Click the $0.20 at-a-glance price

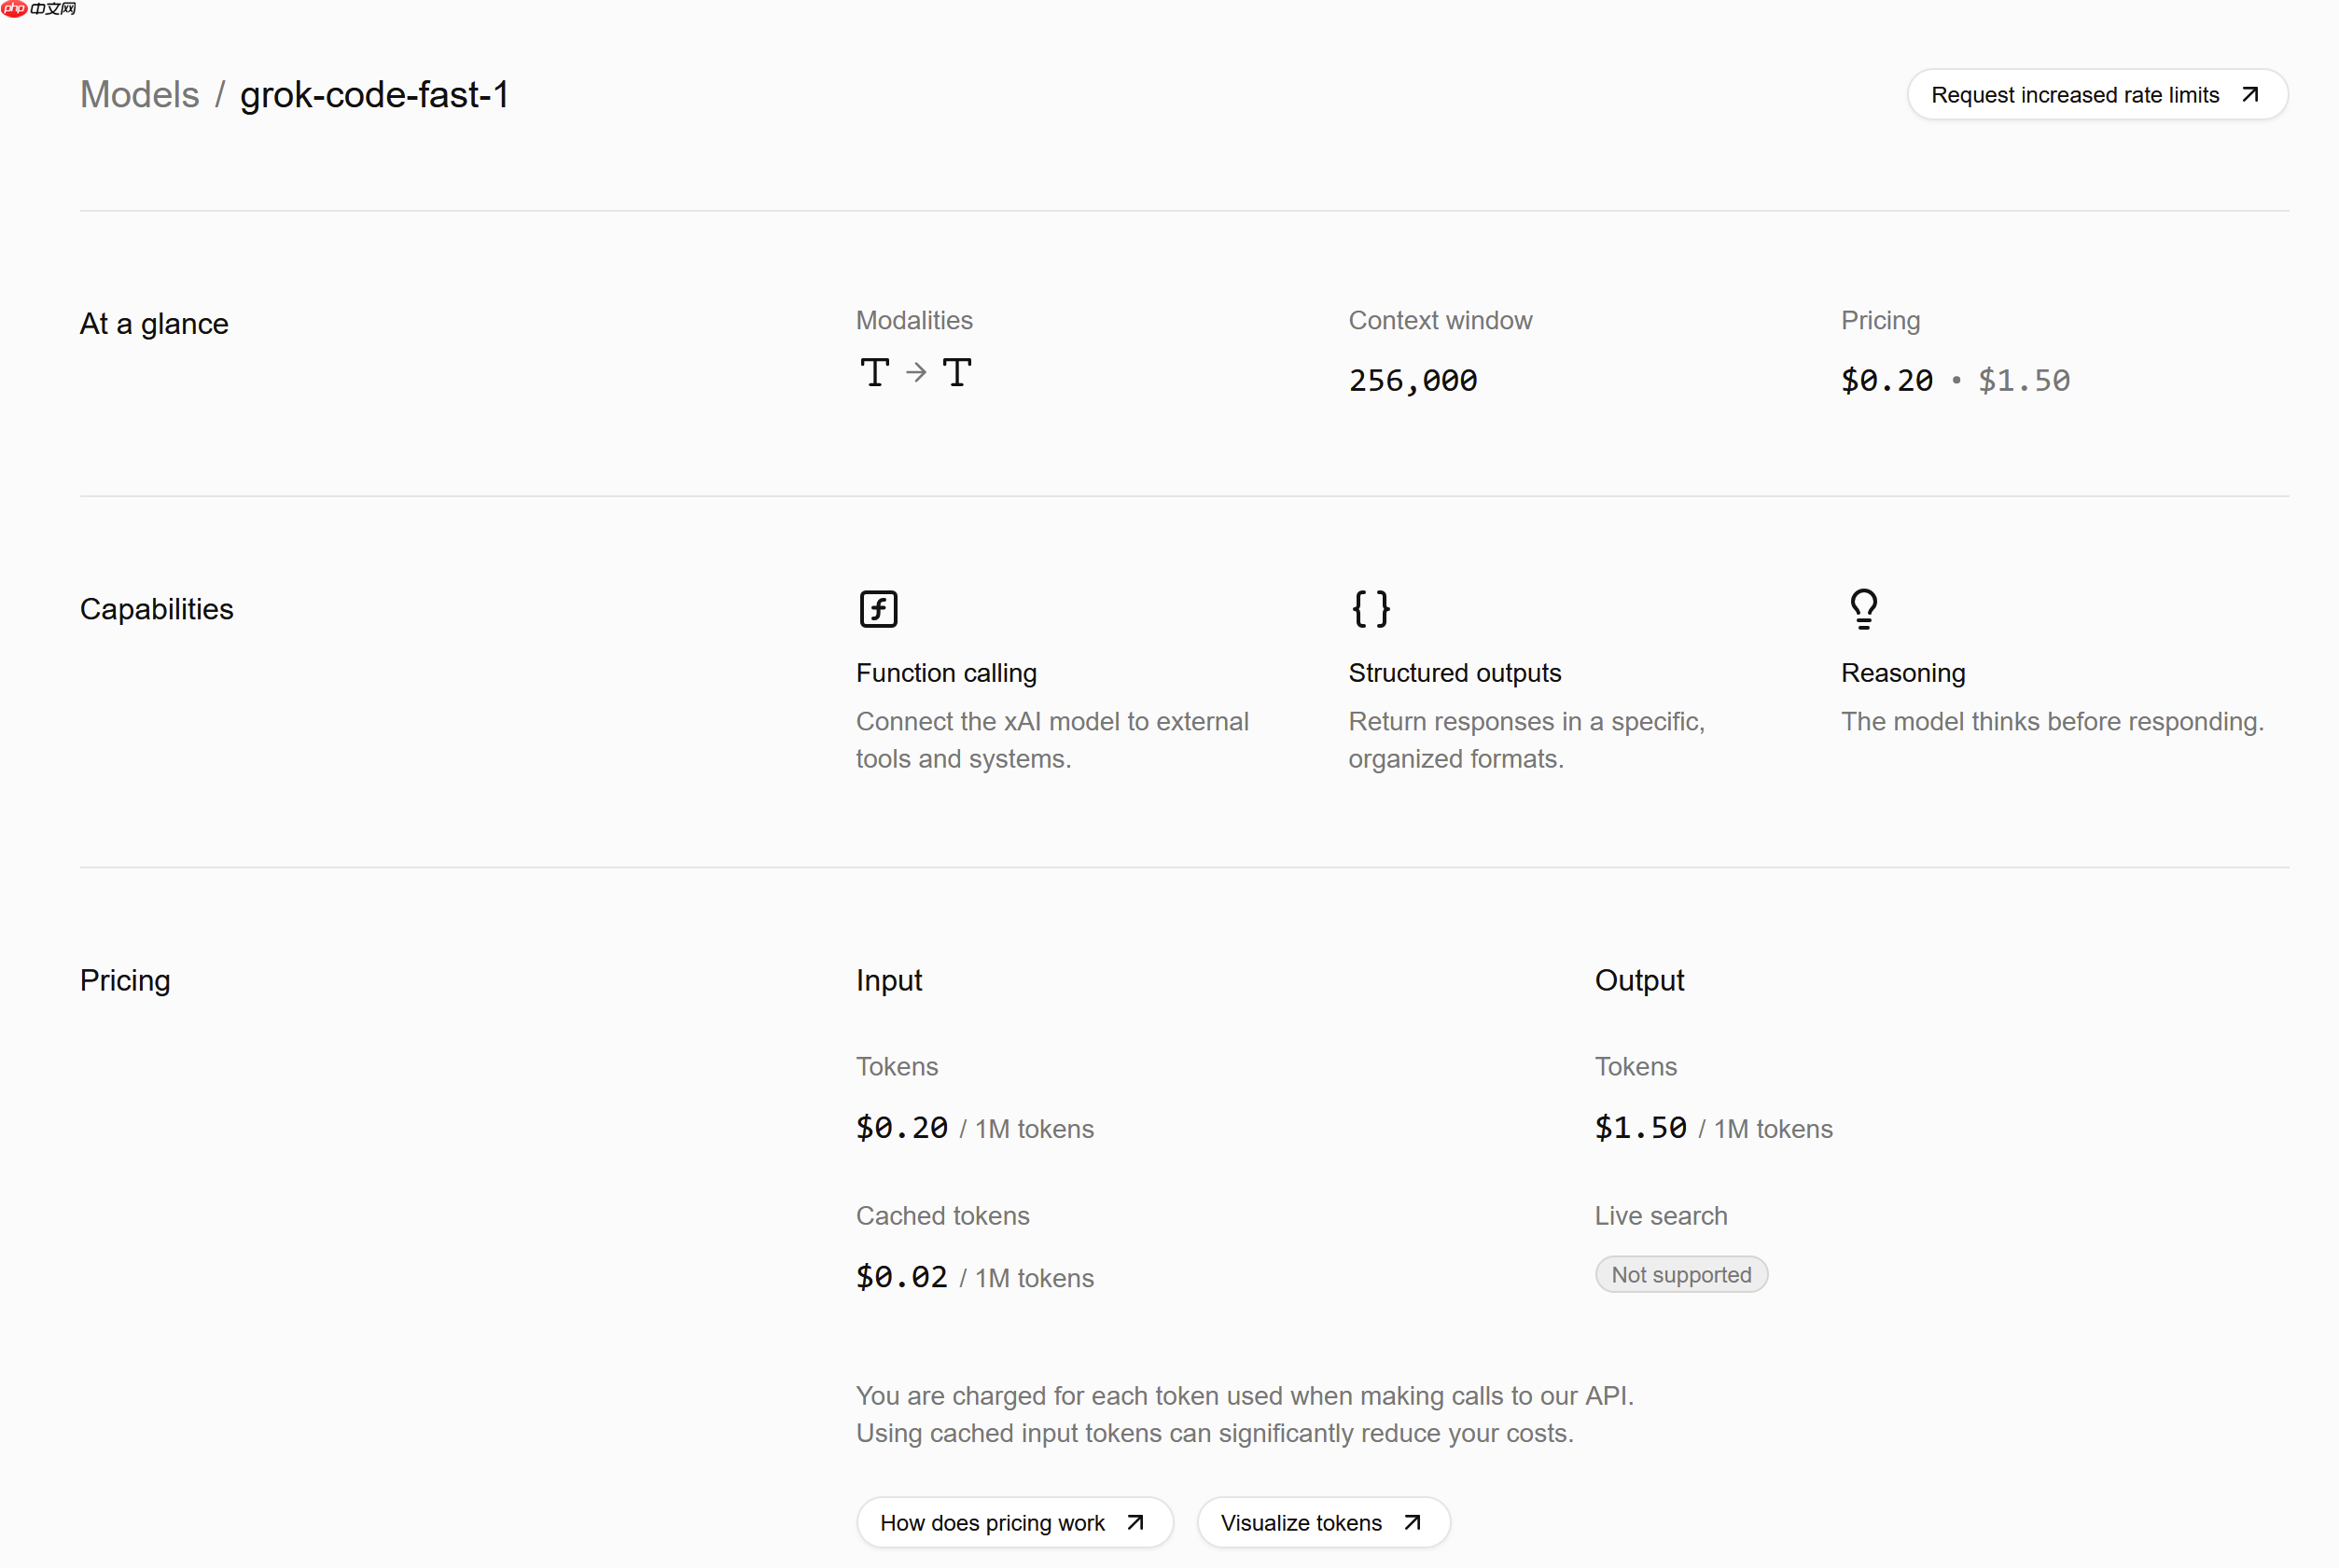coord(1886,380)
